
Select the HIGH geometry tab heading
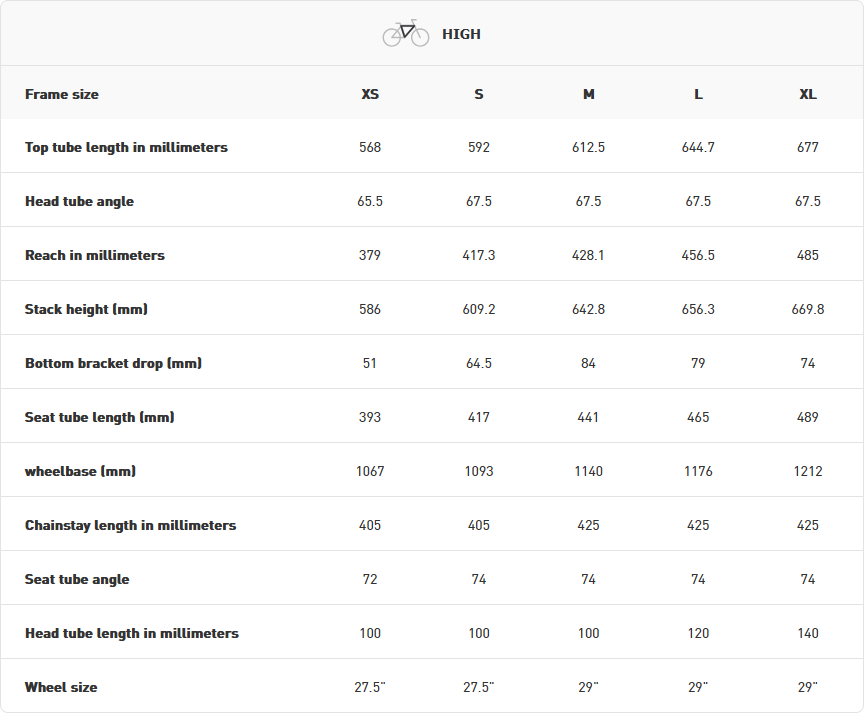461,34
